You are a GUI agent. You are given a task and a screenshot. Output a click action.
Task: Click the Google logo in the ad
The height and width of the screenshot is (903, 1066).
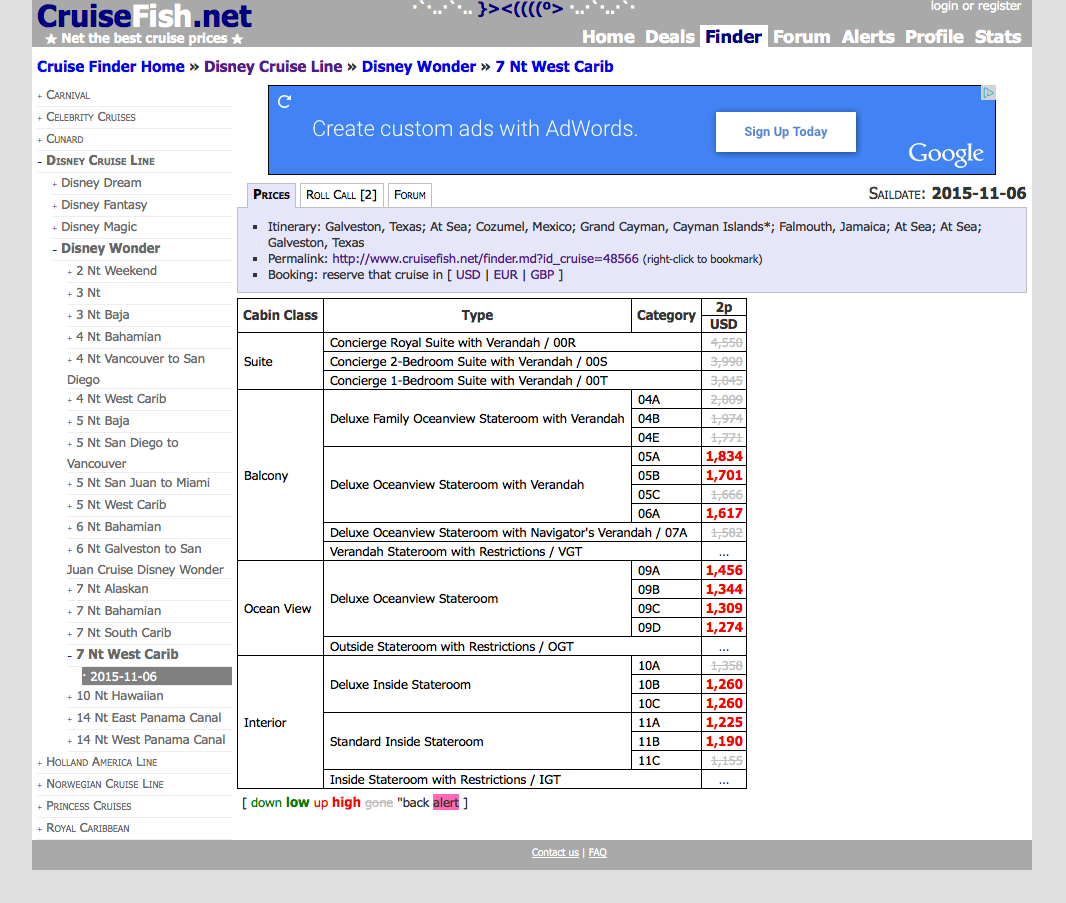pos(946,154)
